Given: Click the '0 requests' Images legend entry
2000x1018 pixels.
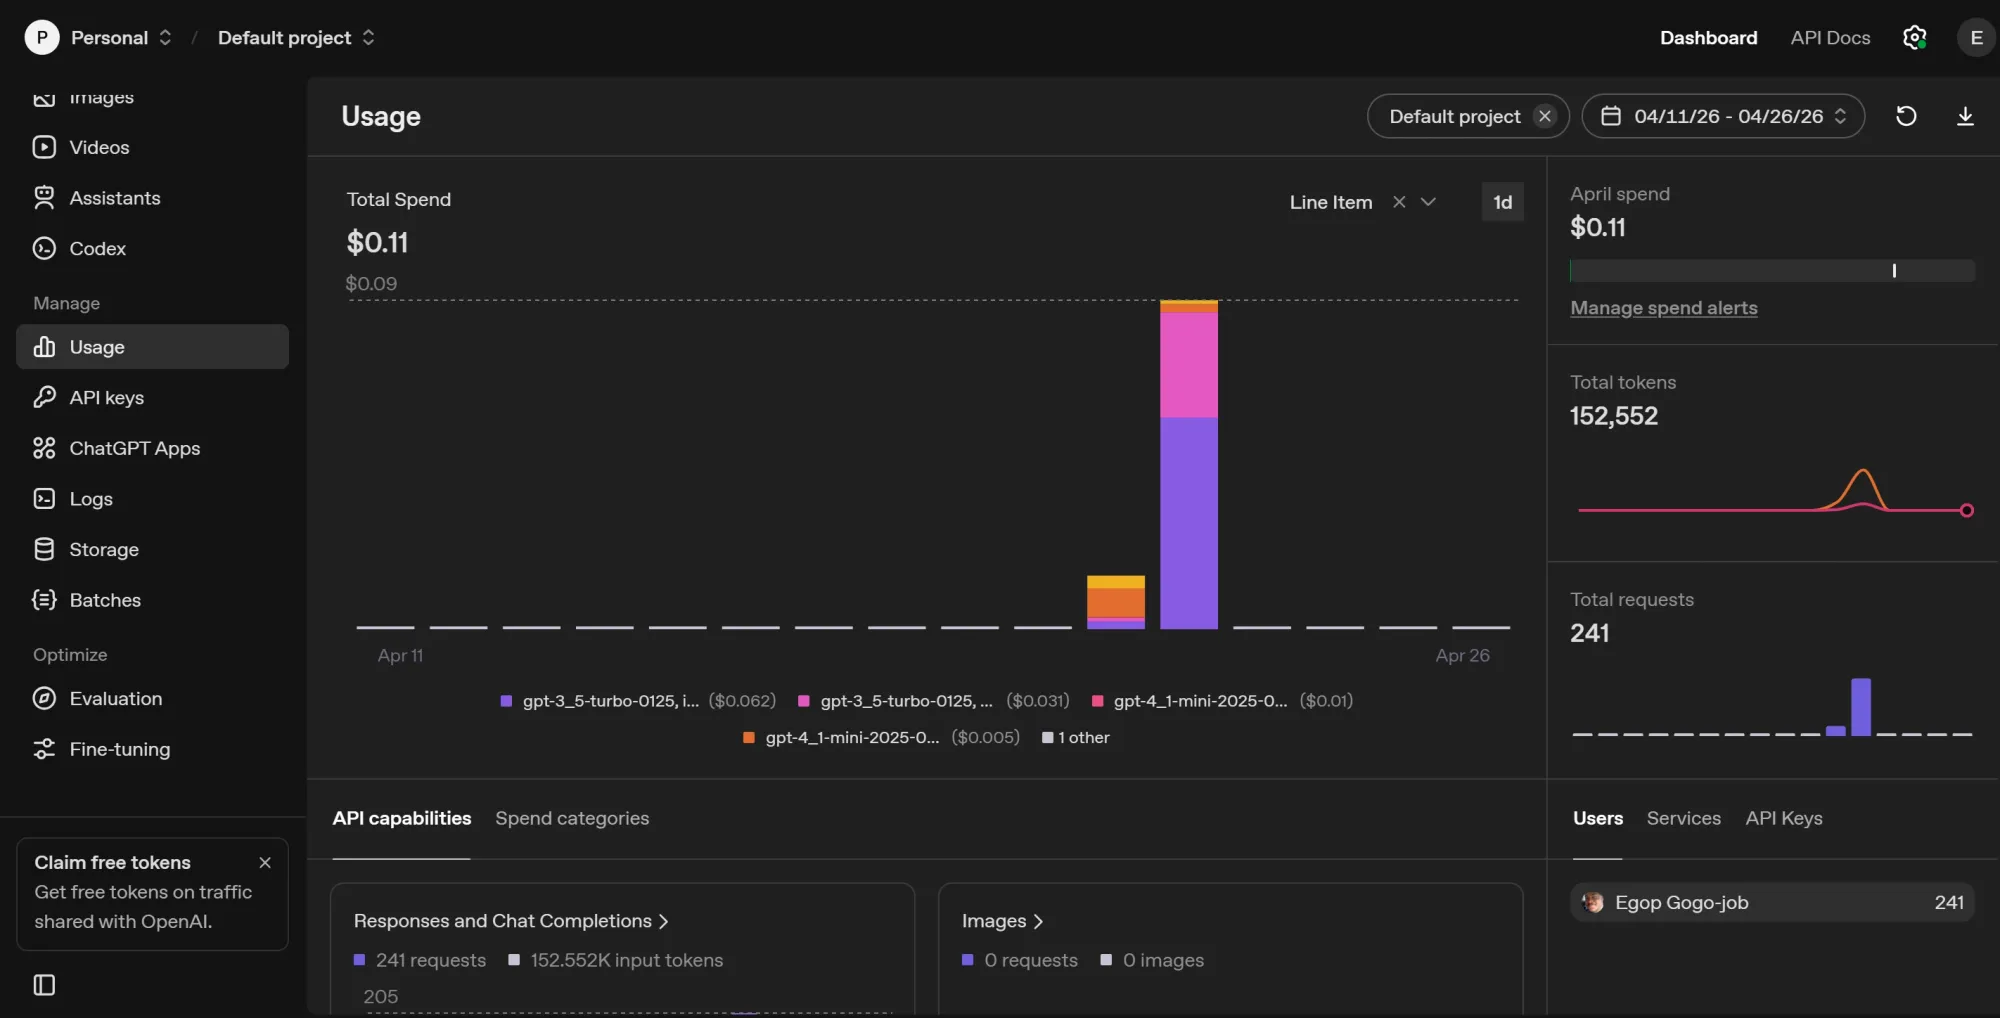Looking at the screenshot, I should (x=1020, y=960).
